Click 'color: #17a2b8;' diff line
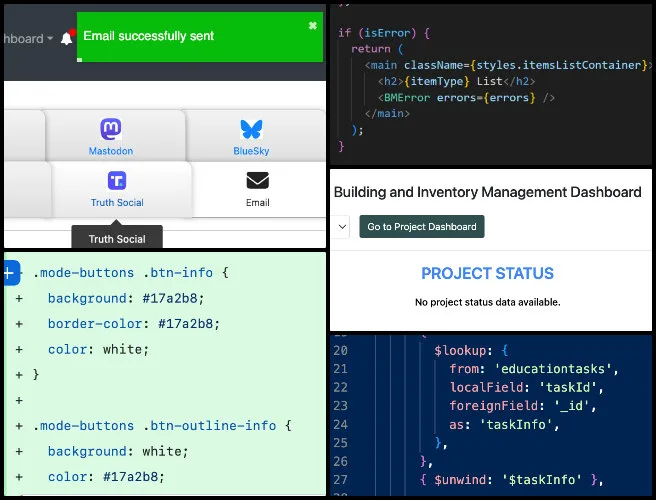This screenshot has height=500, width=656. click(x=106, y=477)
